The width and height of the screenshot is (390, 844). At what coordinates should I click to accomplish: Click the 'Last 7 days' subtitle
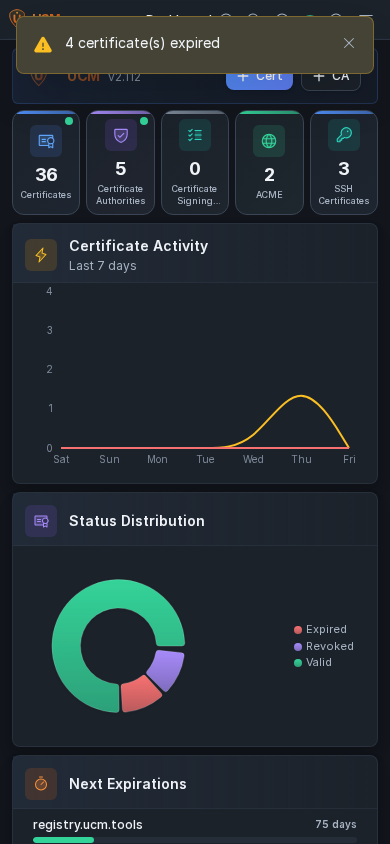tap(103, 266)
